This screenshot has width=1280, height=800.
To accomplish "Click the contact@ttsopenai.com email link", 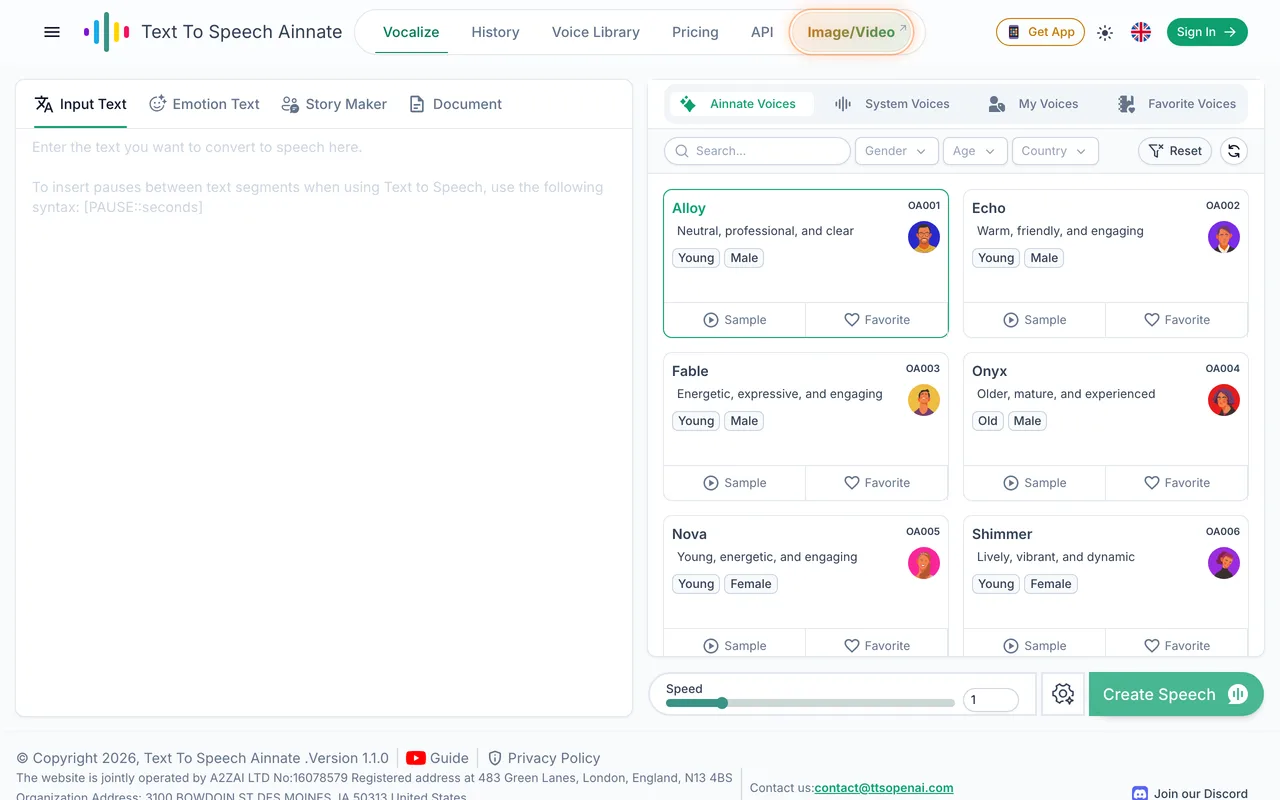I will pos(884,788).
